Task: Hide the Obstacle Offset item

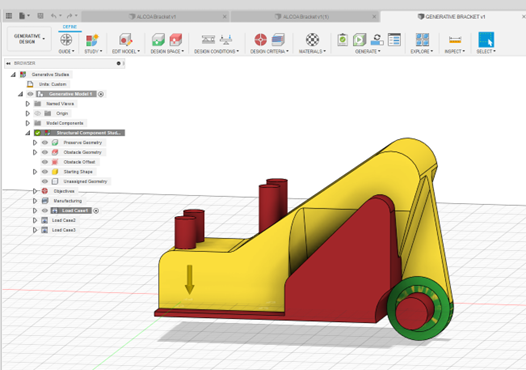Action: tap(45, 162)
